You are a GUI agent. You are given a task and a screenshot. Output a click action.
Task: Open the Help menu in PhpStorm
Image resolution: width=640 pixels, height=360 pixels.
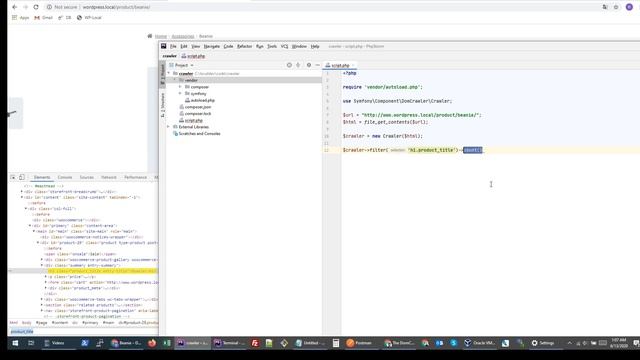tap(315, 47)
